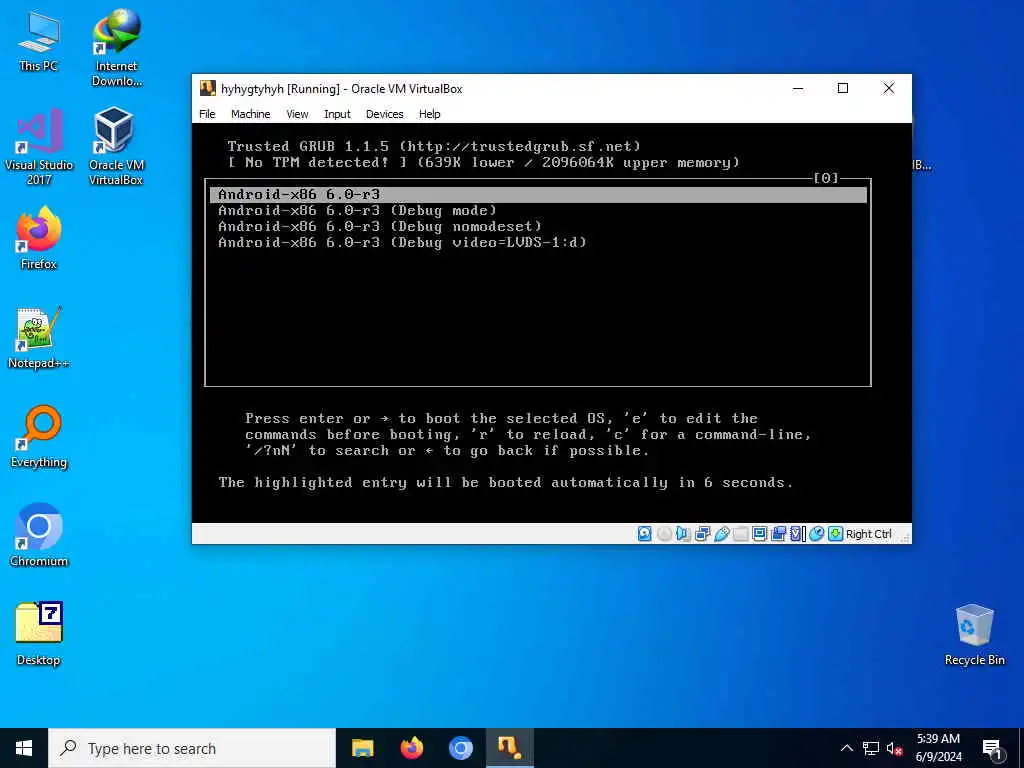
Task: Open the Windows Start menu
Action: click(24, 748)
